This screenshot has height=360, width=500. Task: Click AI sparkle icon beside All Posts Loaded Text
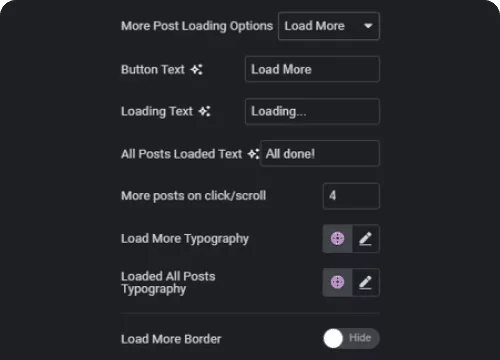point(253,154)
